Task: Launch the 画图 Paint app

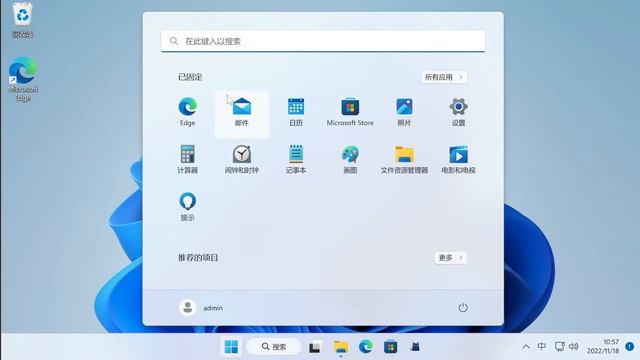Action: click(x=350, y=160)
